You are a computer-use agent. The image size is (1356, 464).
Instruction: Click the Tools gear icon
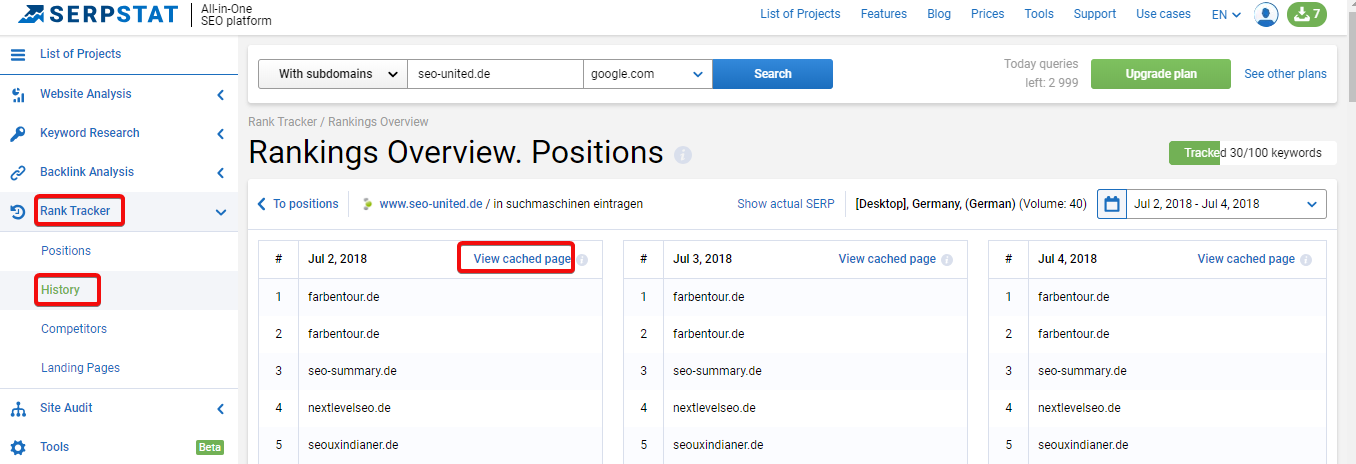click(x=18, y=447)
